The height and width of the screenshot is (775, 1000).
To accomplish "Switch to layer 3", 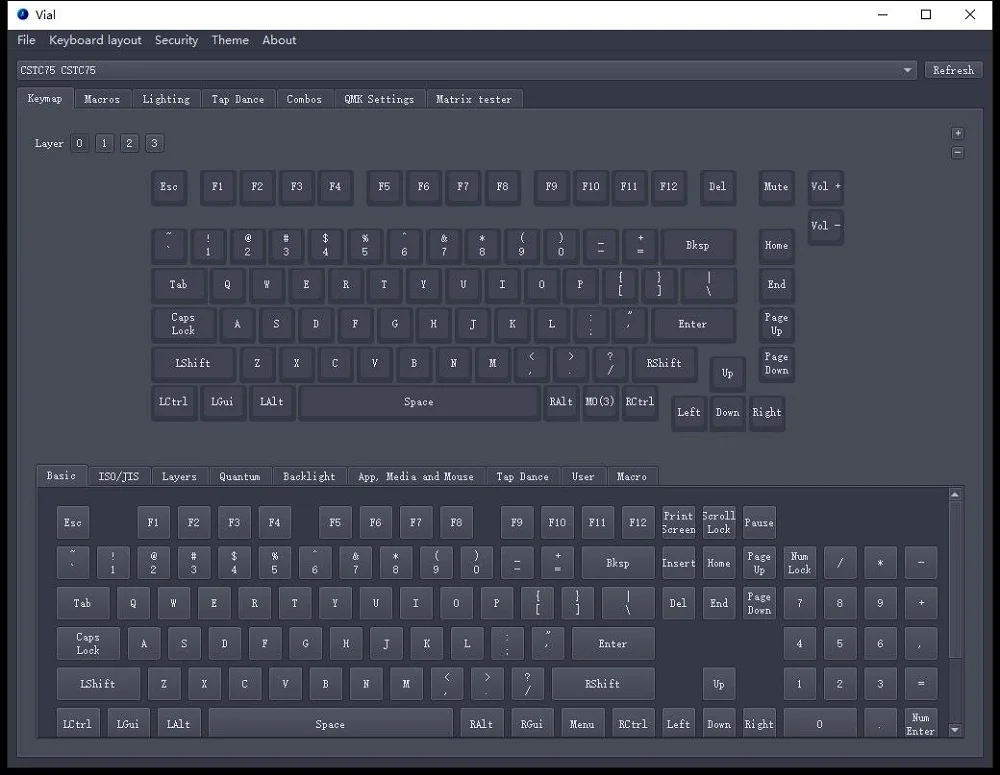I will click(154, 144).
